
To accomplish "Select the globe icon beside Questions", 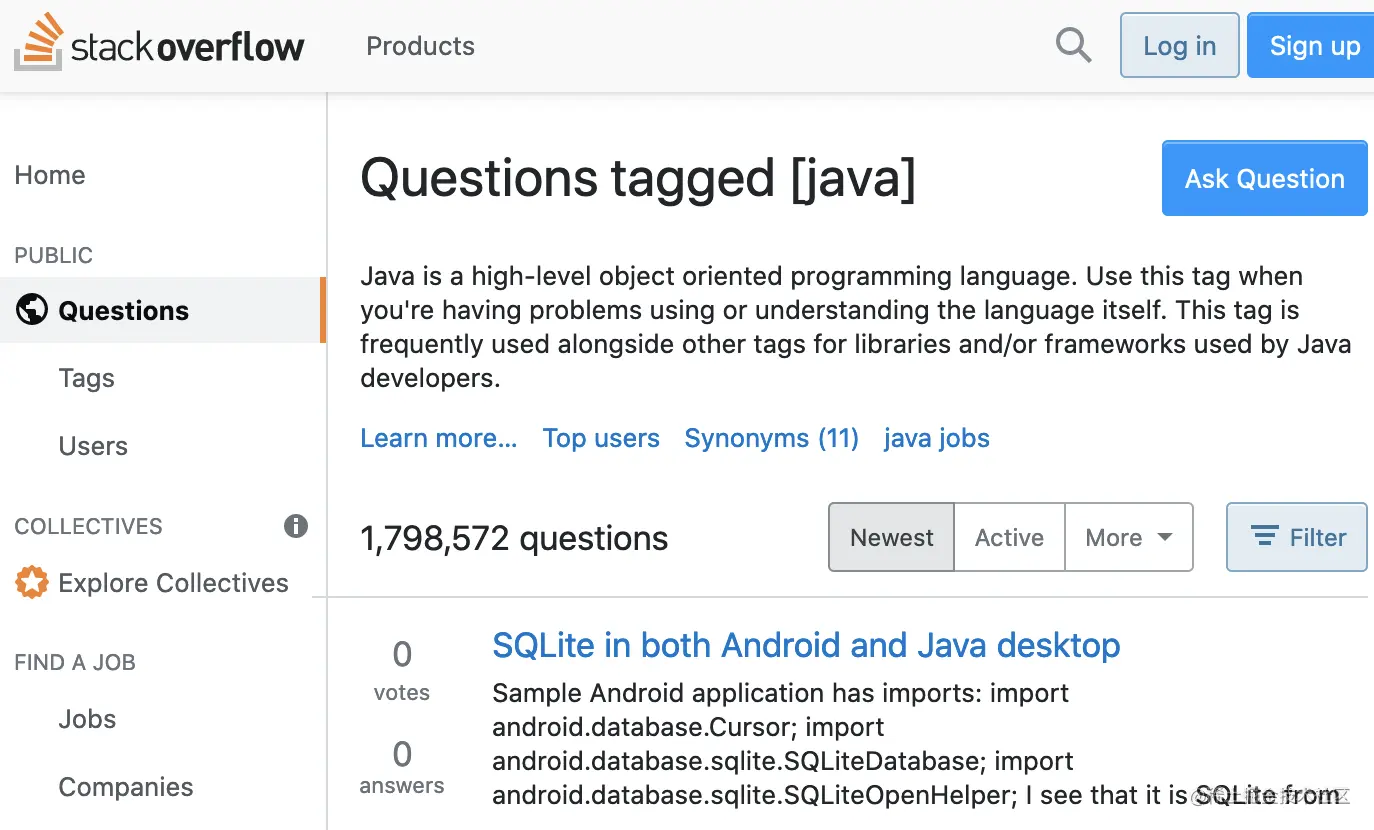I will click(31, 310).
